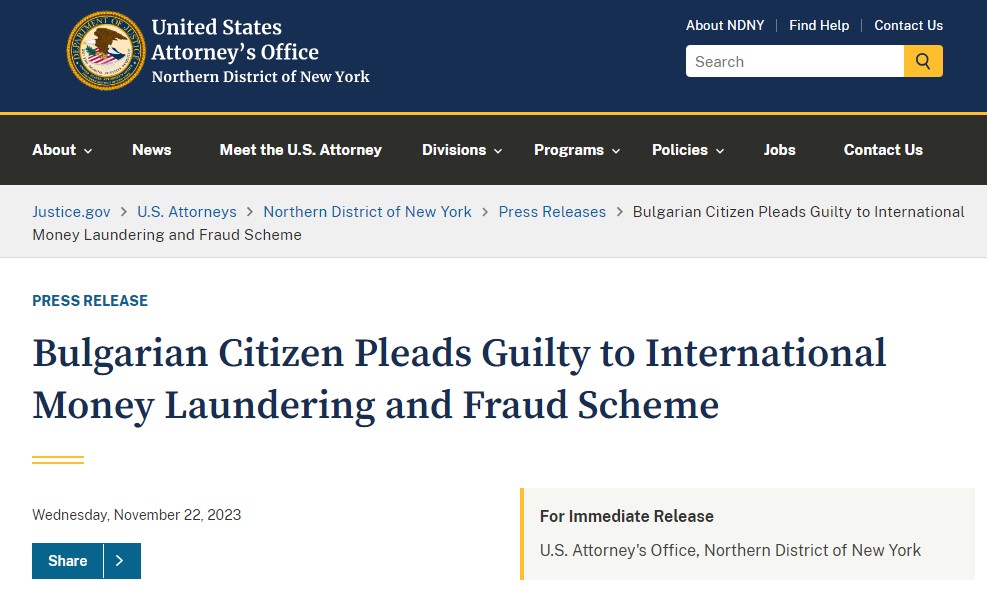Go to Northern District of New York breadcrumb
987x599 pixels.
click(367, 212)
